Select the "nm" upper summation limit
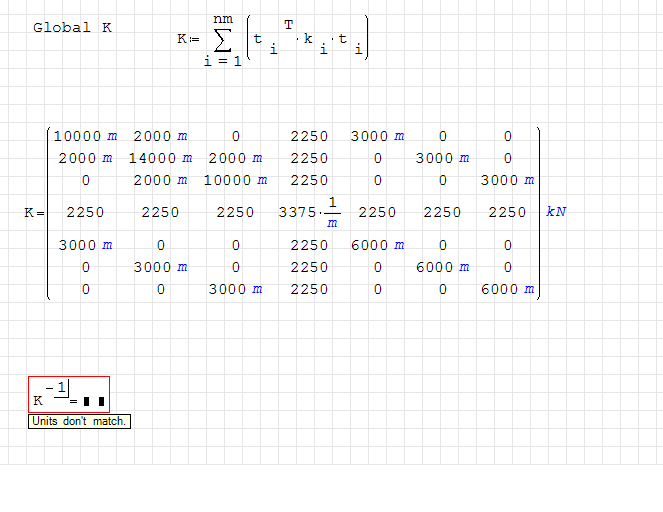Image resolution: width=663 pixels, height=512 pixels. tap(222, 17)
